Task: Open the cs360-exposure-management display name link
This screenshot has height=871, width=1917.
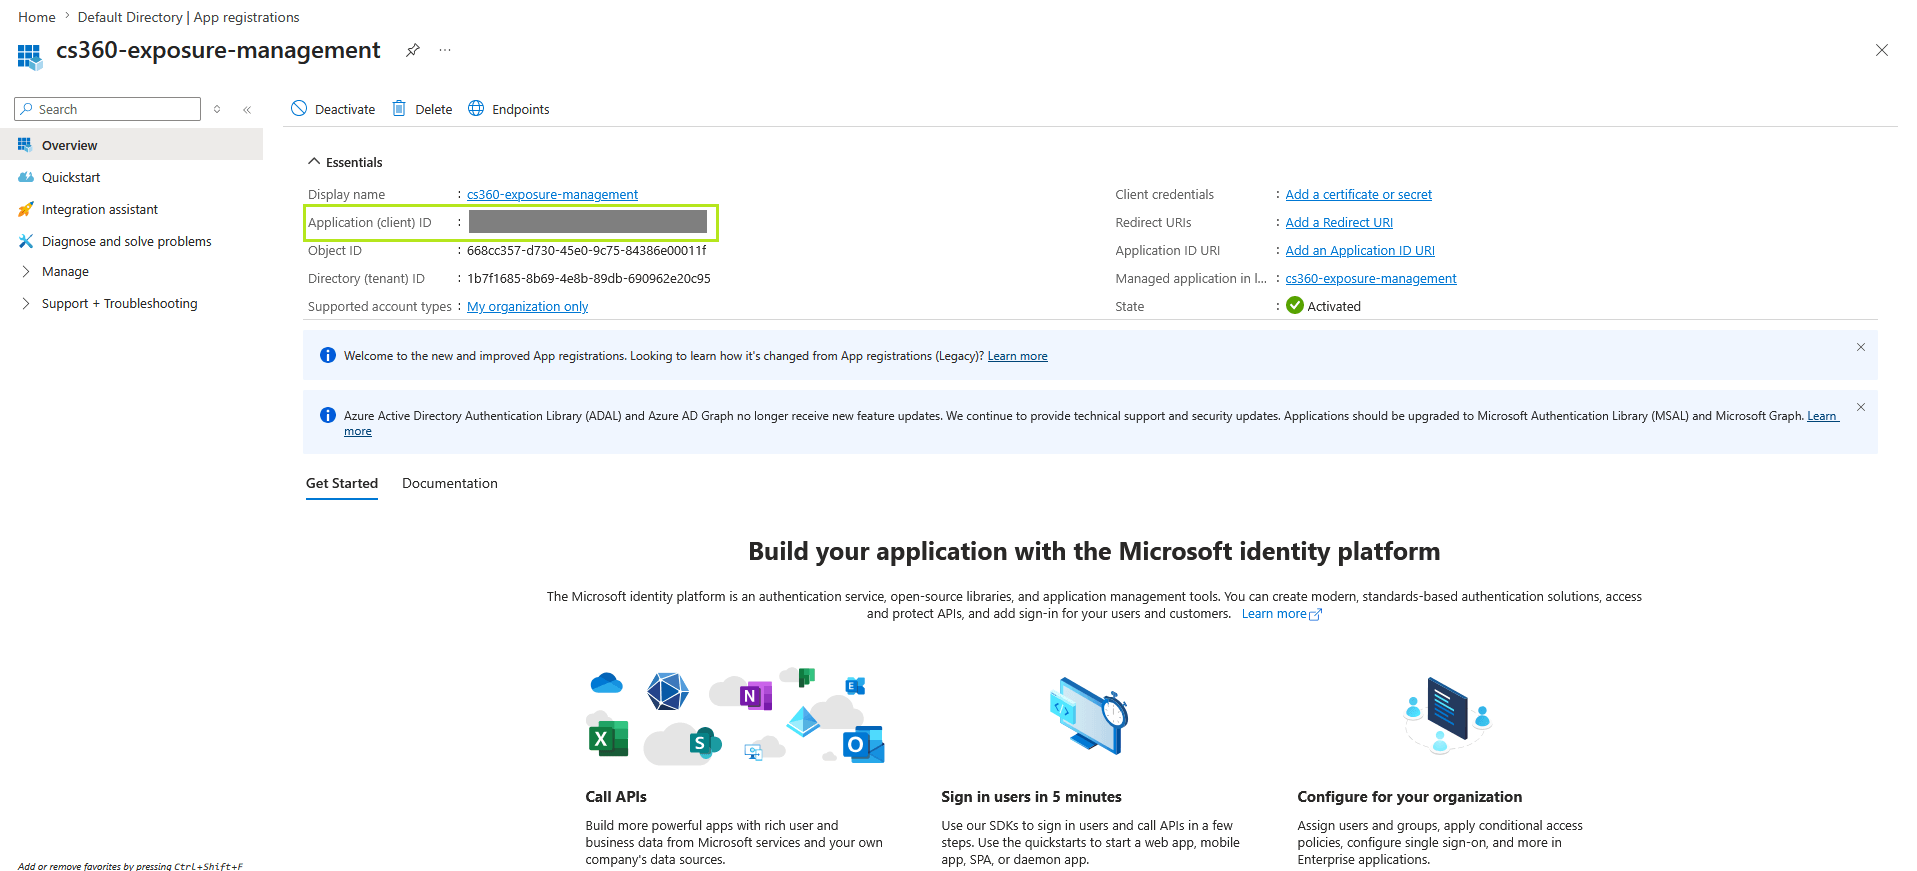Action: [552, 195]
